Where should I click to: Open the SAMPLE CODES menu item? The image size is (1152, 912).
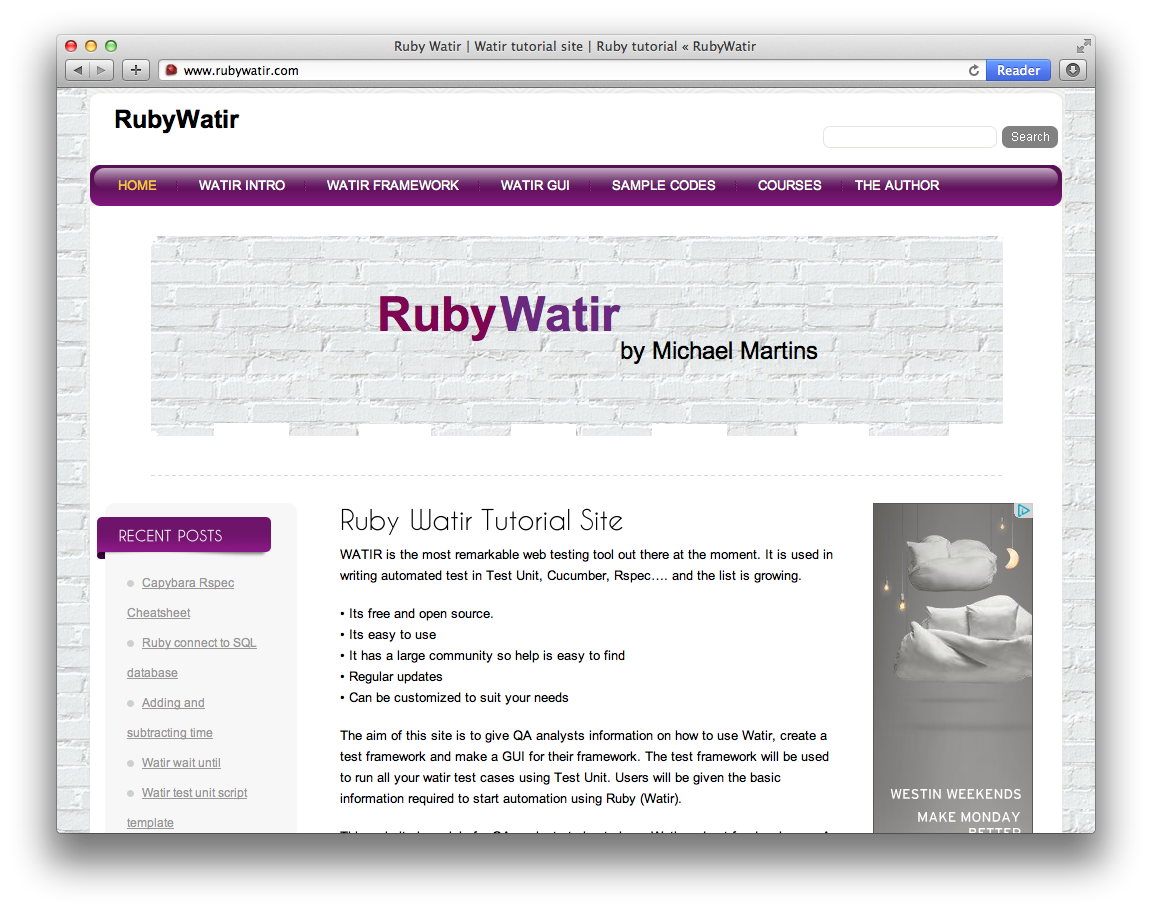click(x=663, y=185)
